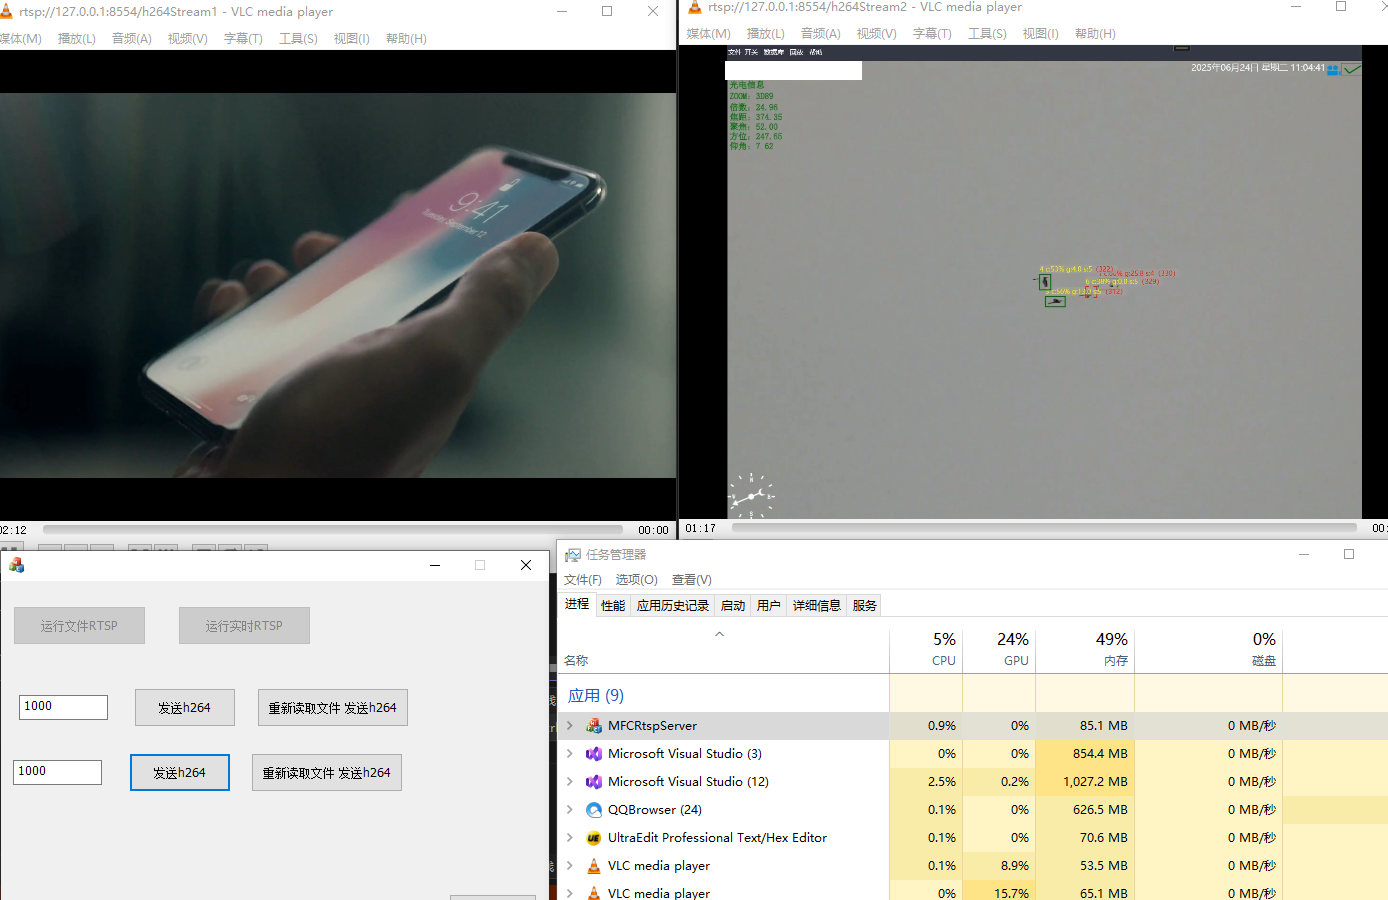Image resolution: width=1388 pixels, height=900 pixels.
Task: Click the 发送h264 button without focus outline
Action: click(185, 708)
